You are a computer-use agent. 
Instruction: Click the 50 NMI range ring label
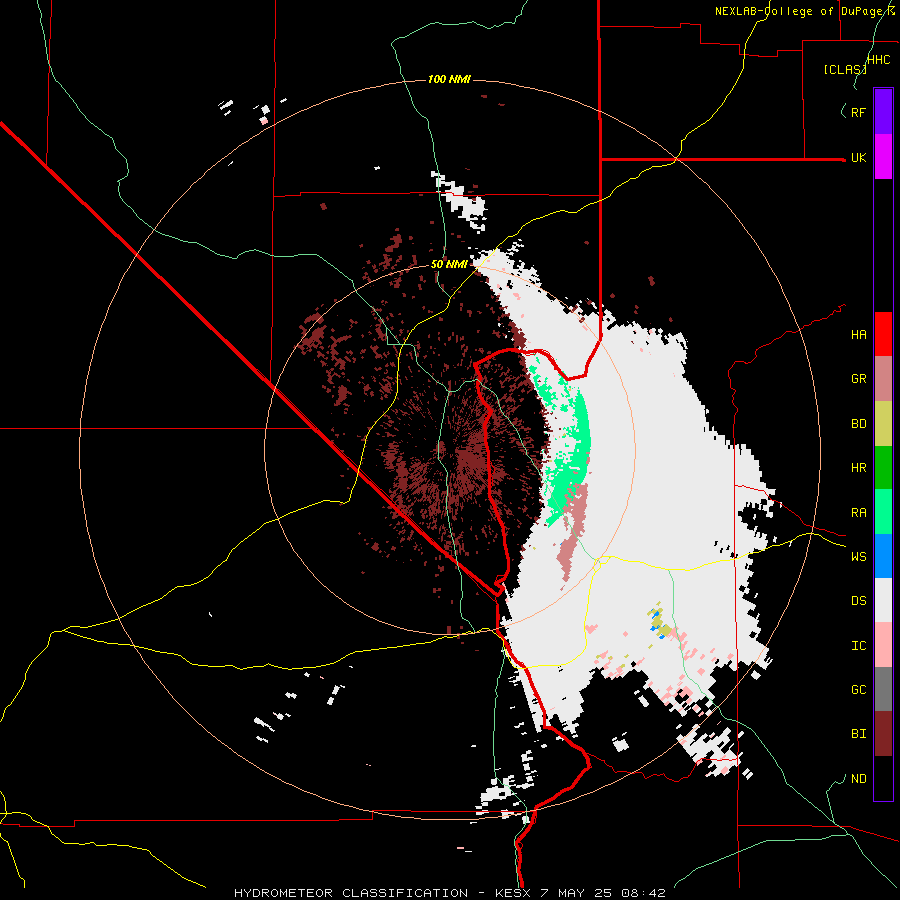pos(449,264)
